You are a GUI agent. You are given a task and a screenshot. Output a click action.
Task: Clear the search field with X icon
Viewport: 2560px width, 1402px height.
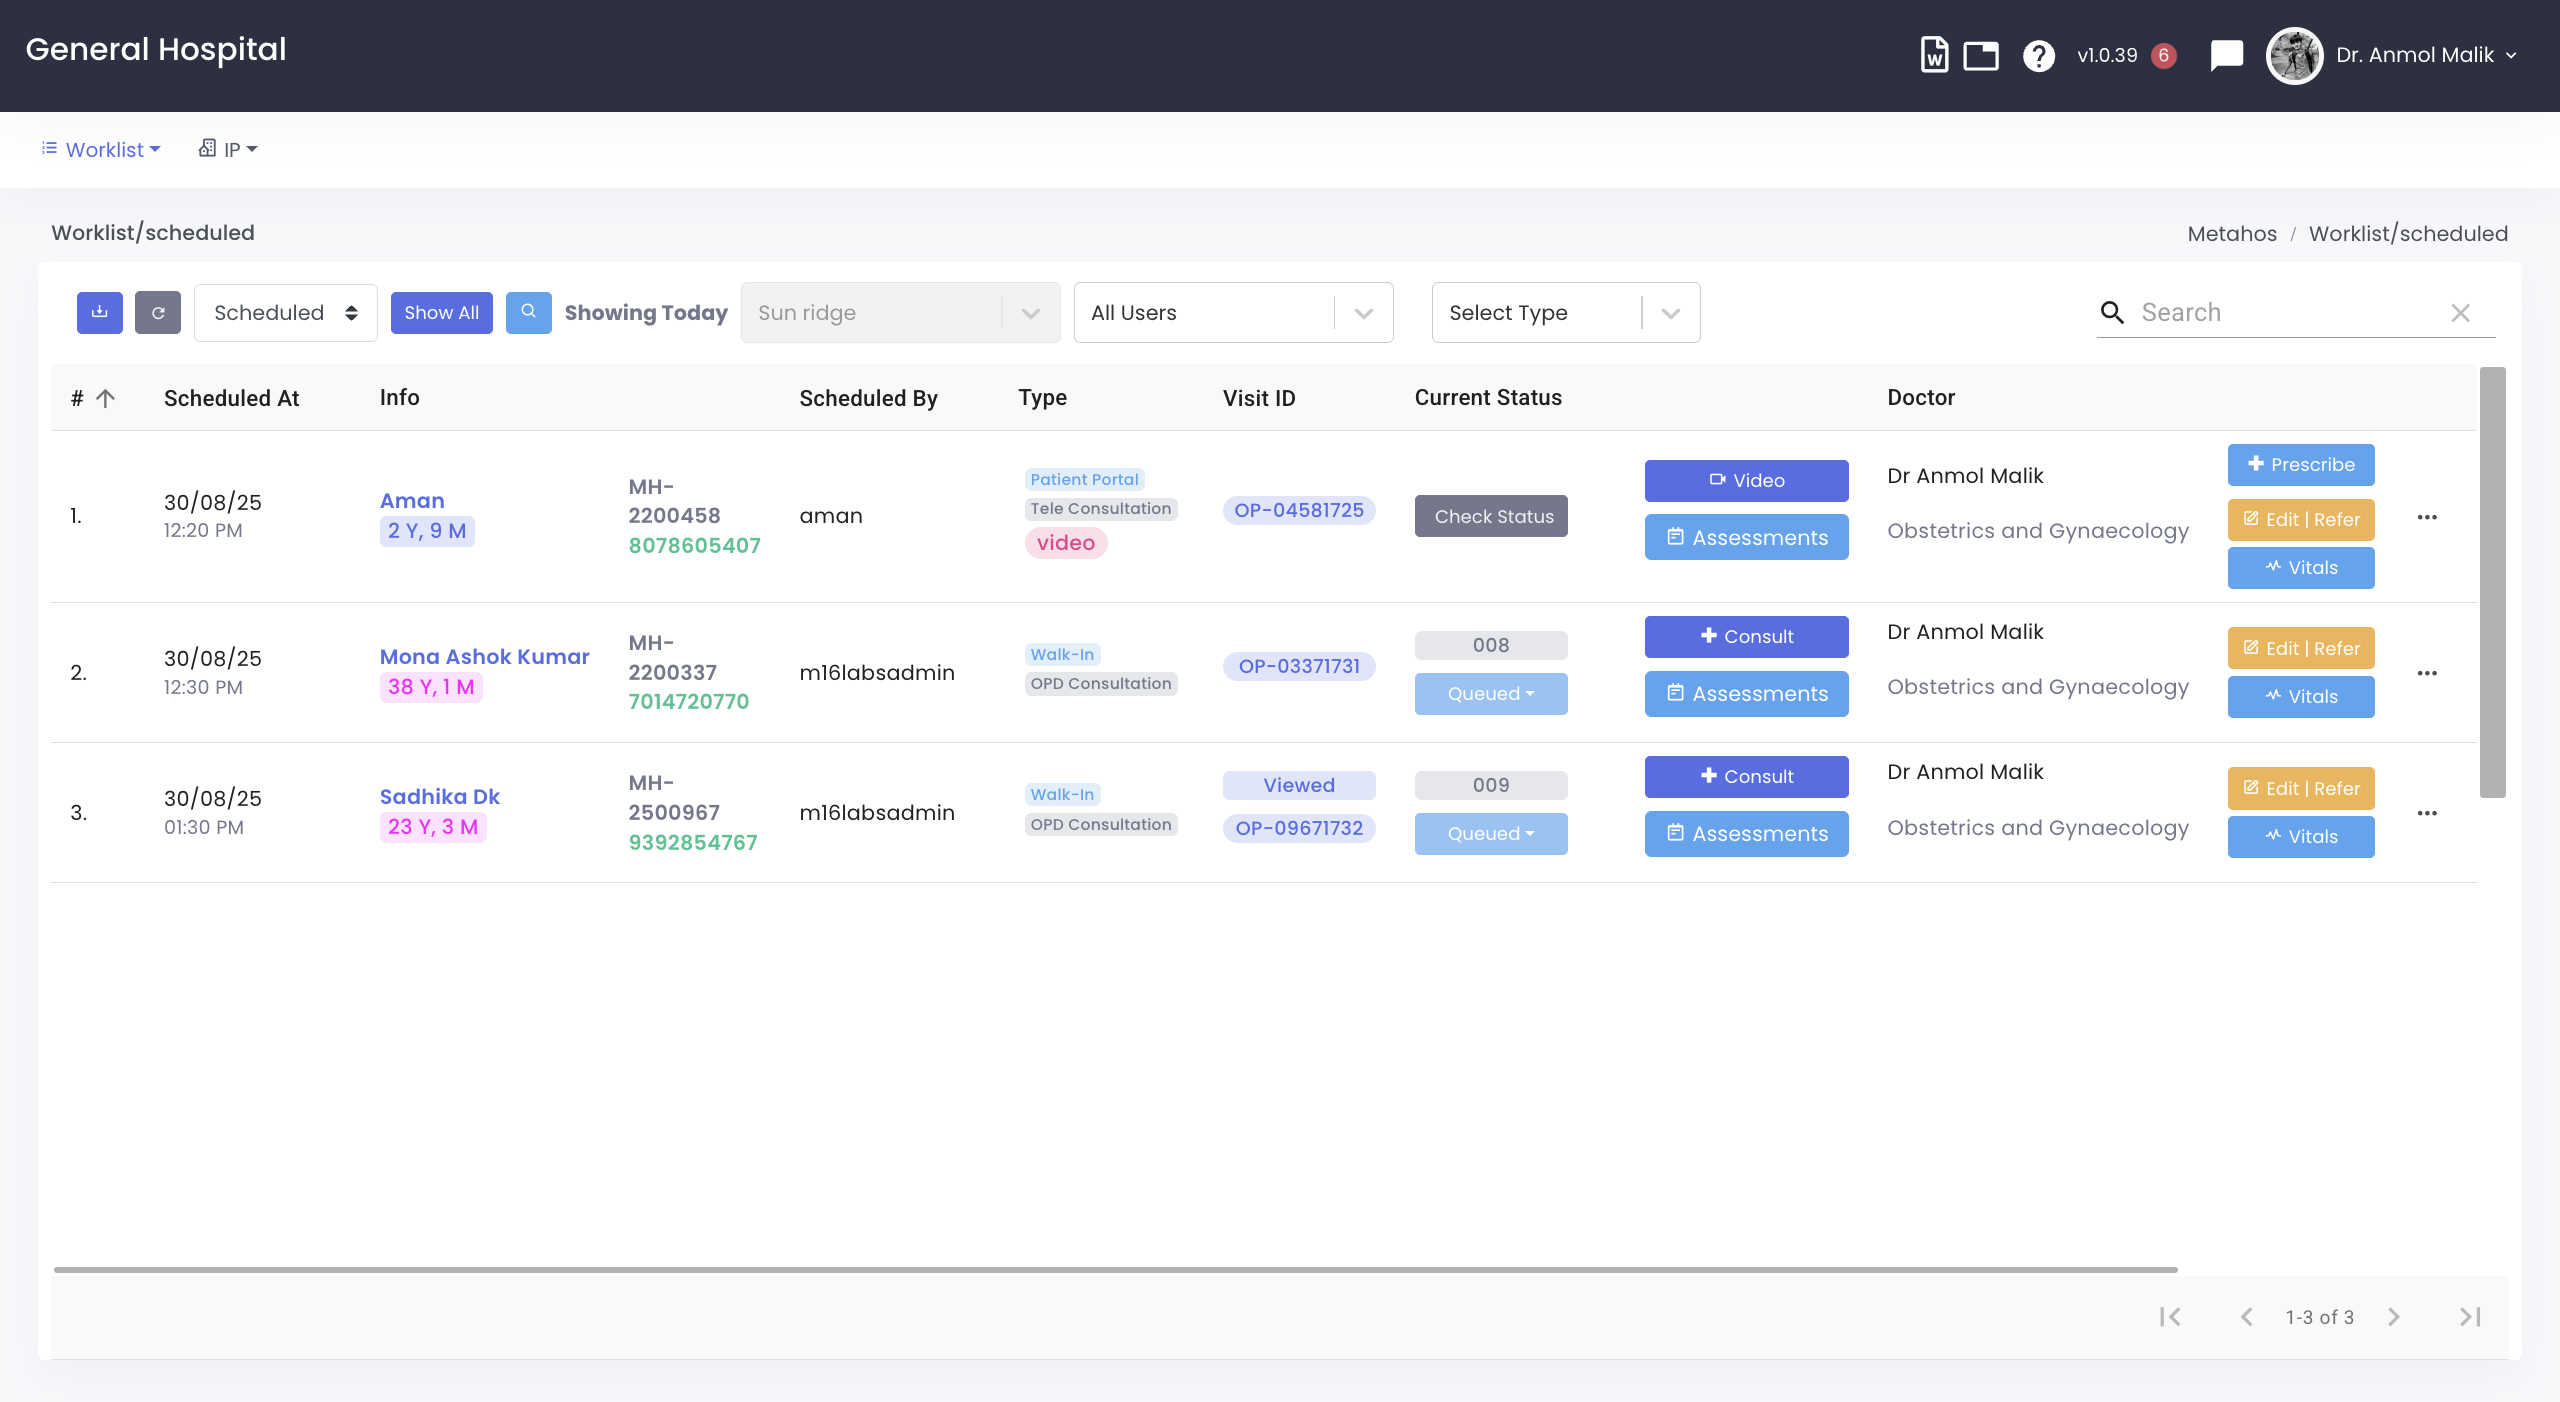(2460, 313)
